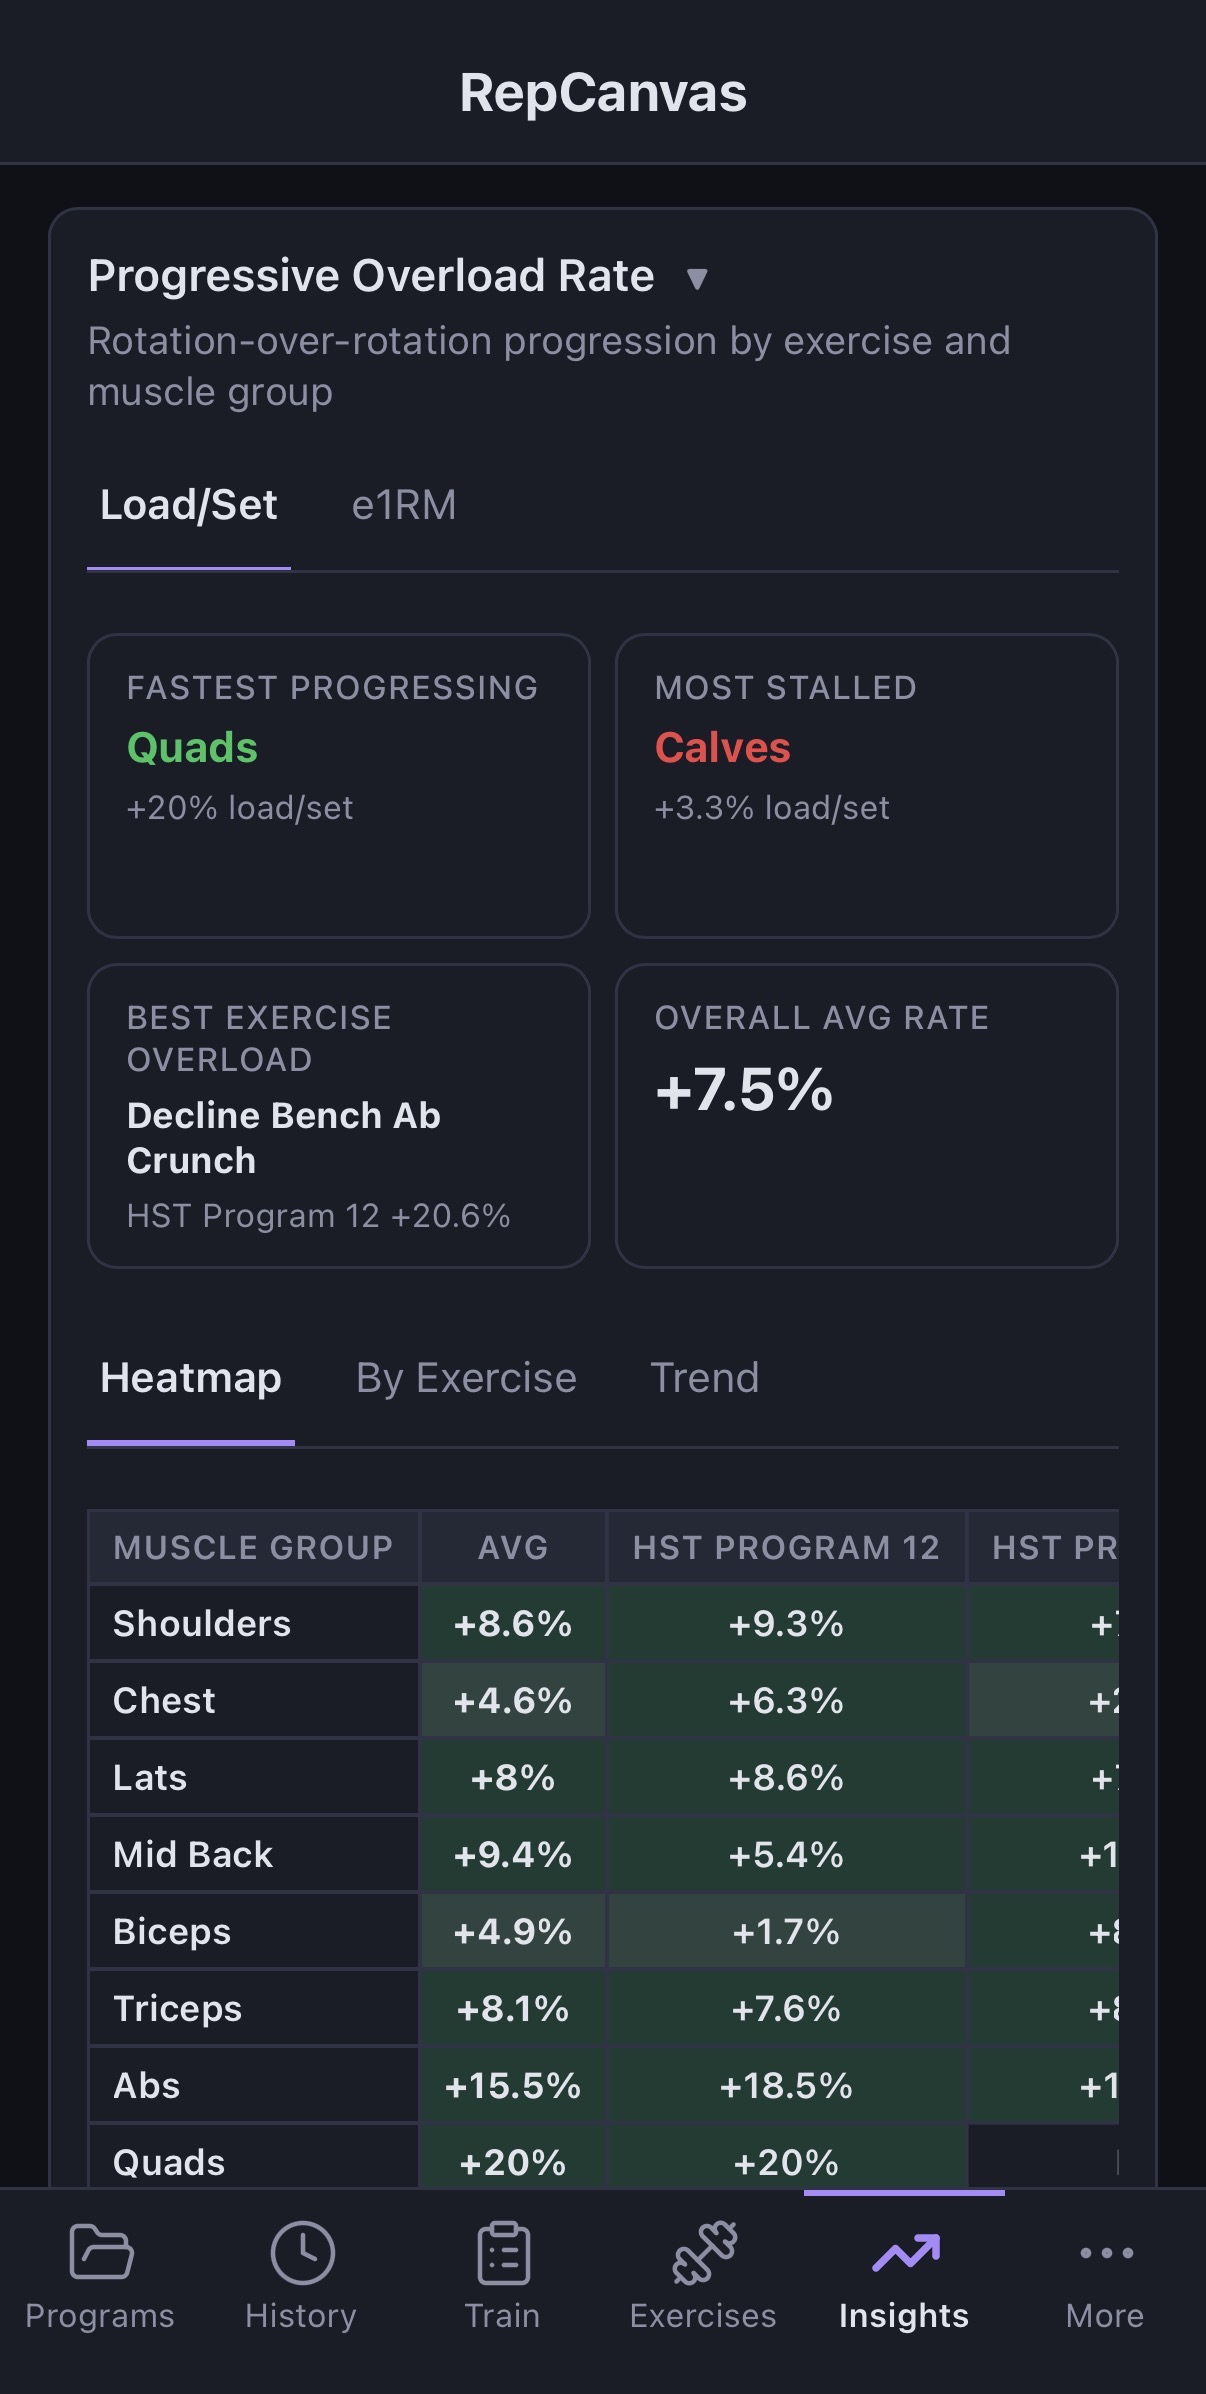
Task: Switch to the Heatmap tab
Action: (x=190, y=1377)
